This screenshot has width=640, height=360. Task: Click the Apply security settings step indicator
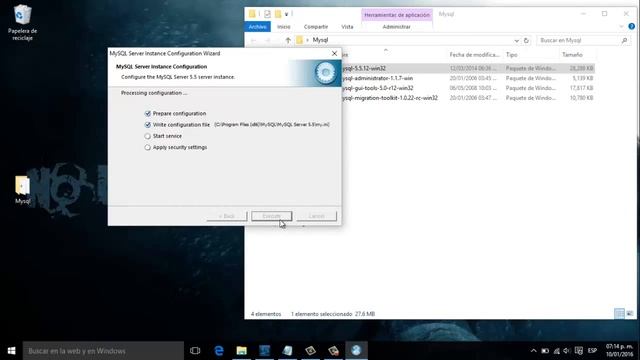(147, 147)
